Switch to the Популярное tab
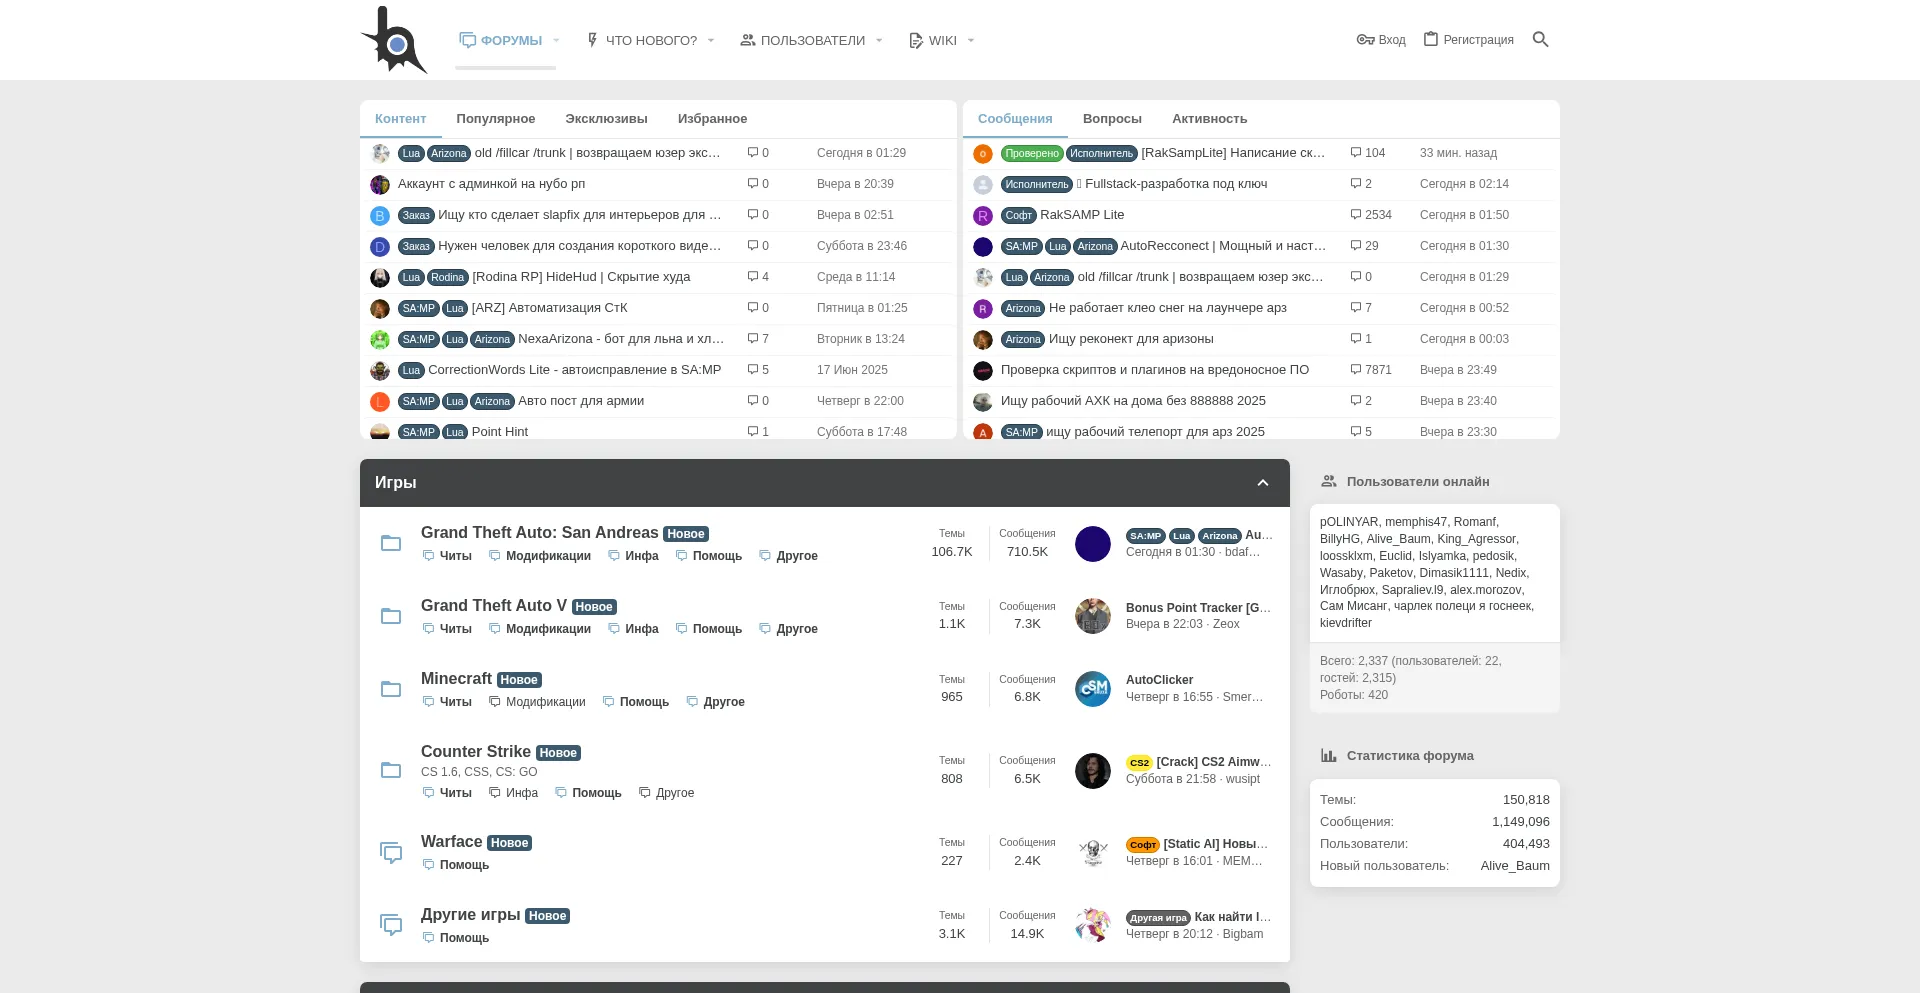This screenshot has height=993, width=1920. click(x=495, y=119)
